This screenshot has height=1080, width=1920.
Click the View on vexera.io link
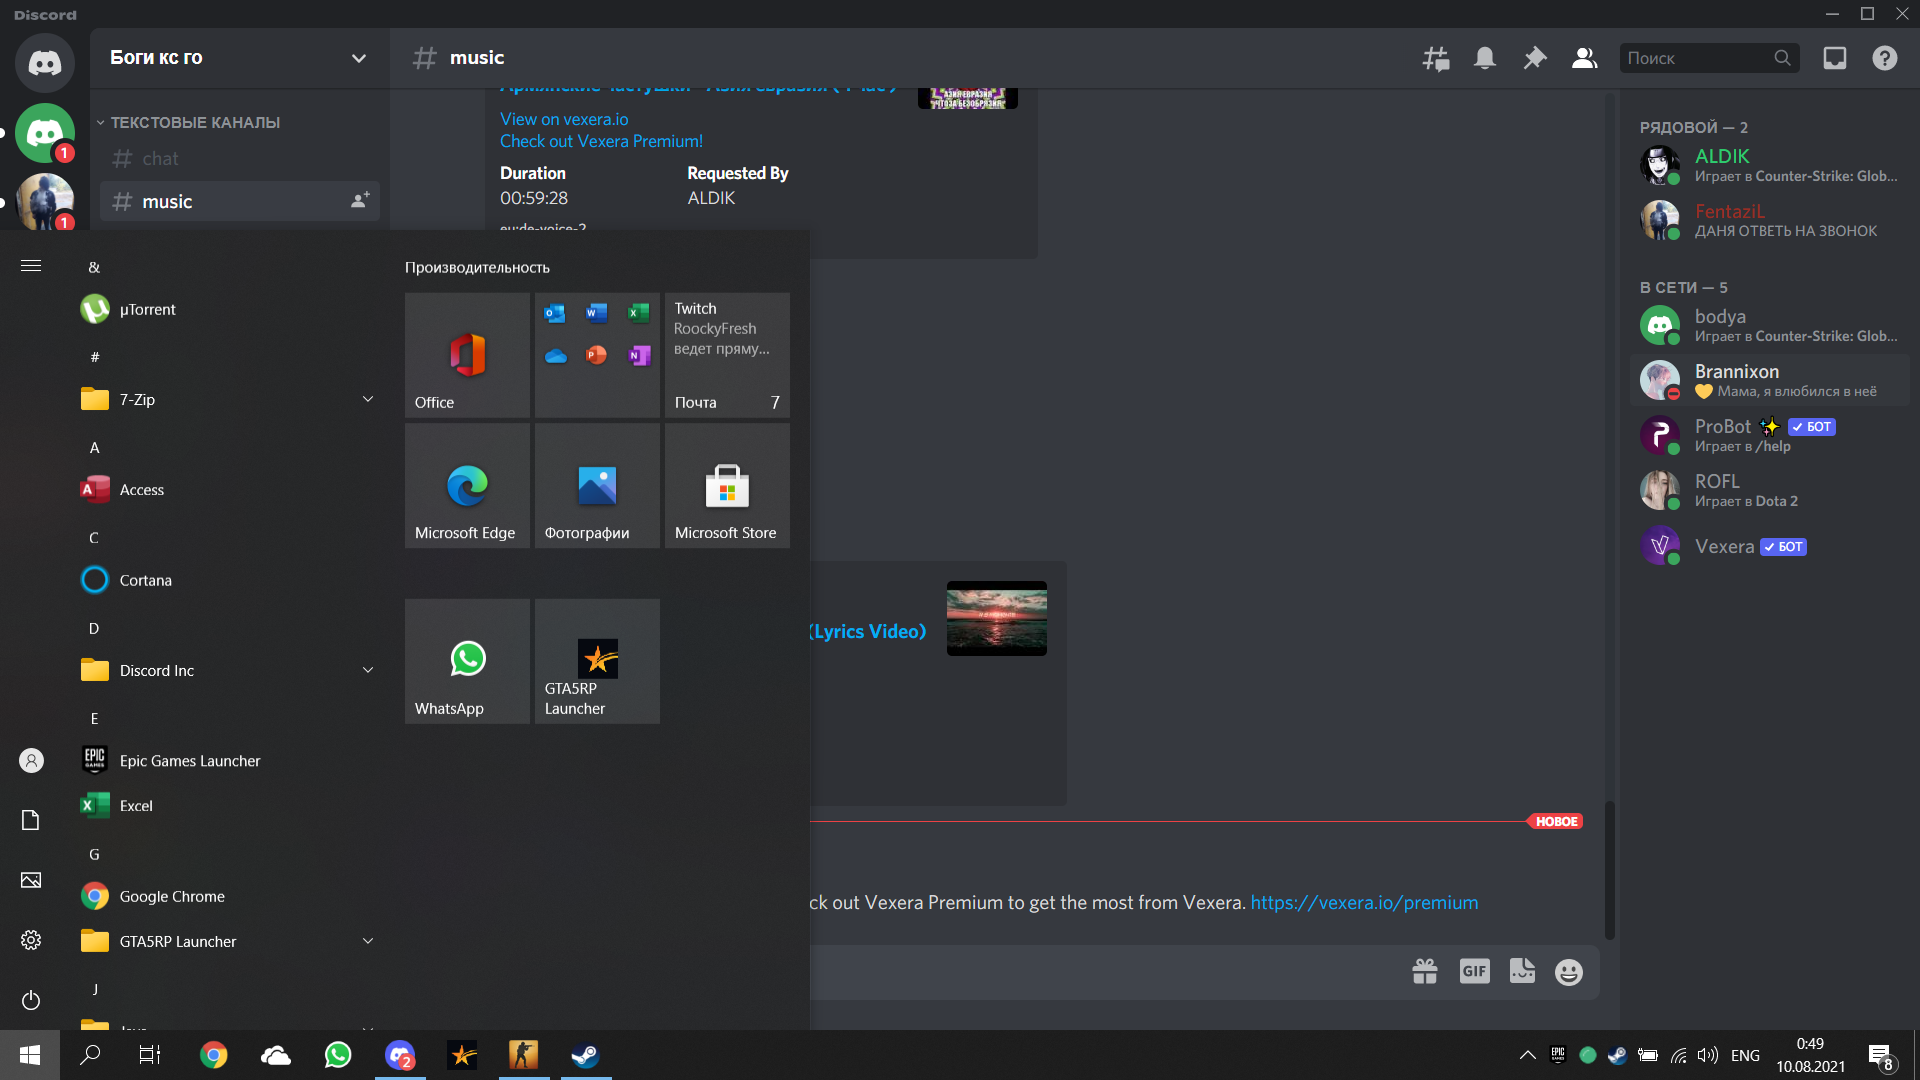tap(564, 119)
